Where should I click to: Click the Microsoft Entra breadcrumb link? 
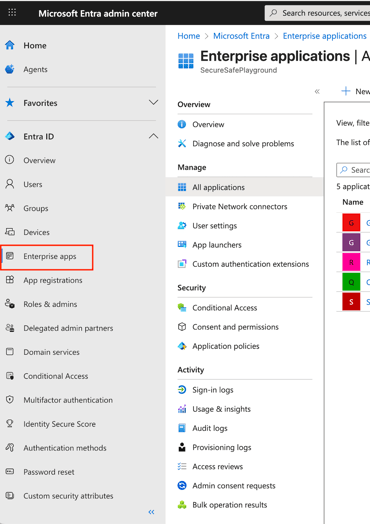click(x=241, y=36)
